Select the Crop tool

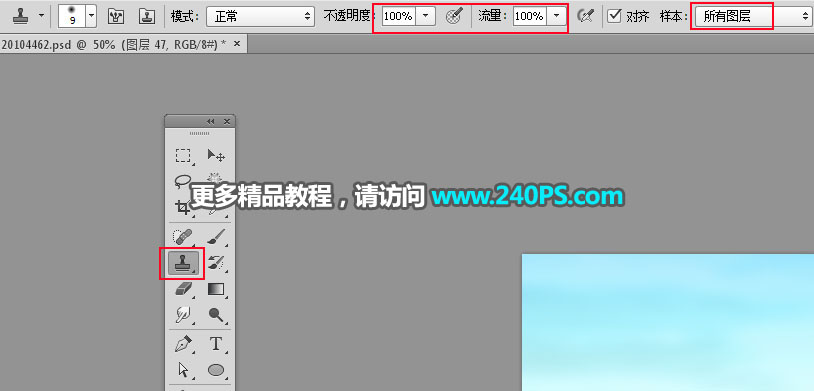click(x=183, y=208)
